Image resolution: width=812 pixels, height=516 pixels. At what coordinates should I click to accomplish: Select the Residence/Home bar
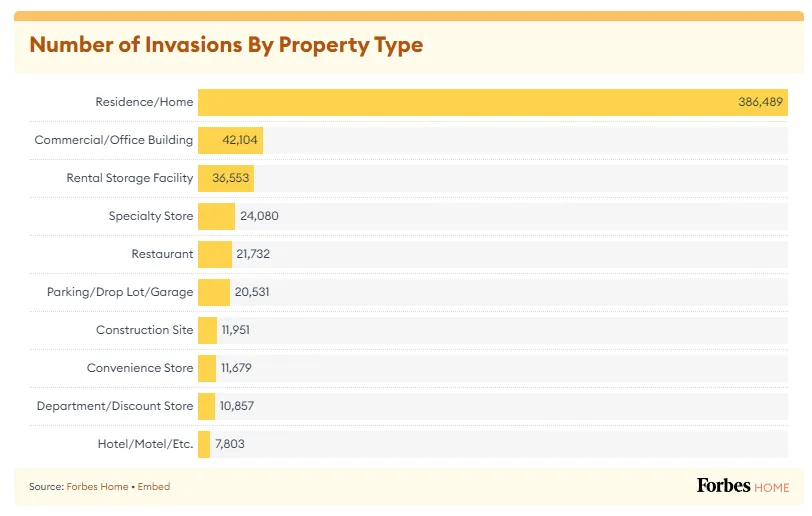click(492, 102)
